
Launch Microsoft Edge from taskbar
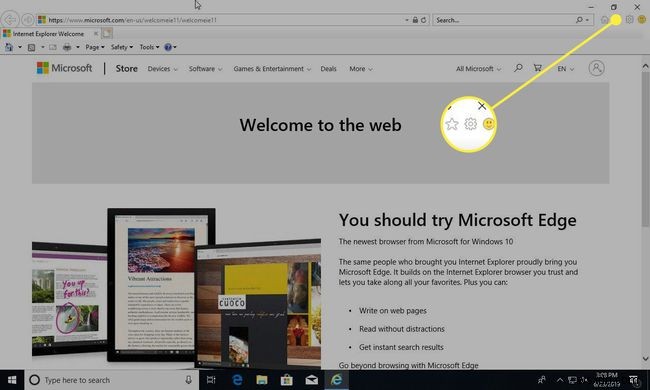pyautogui.click(x=237, y=380)
